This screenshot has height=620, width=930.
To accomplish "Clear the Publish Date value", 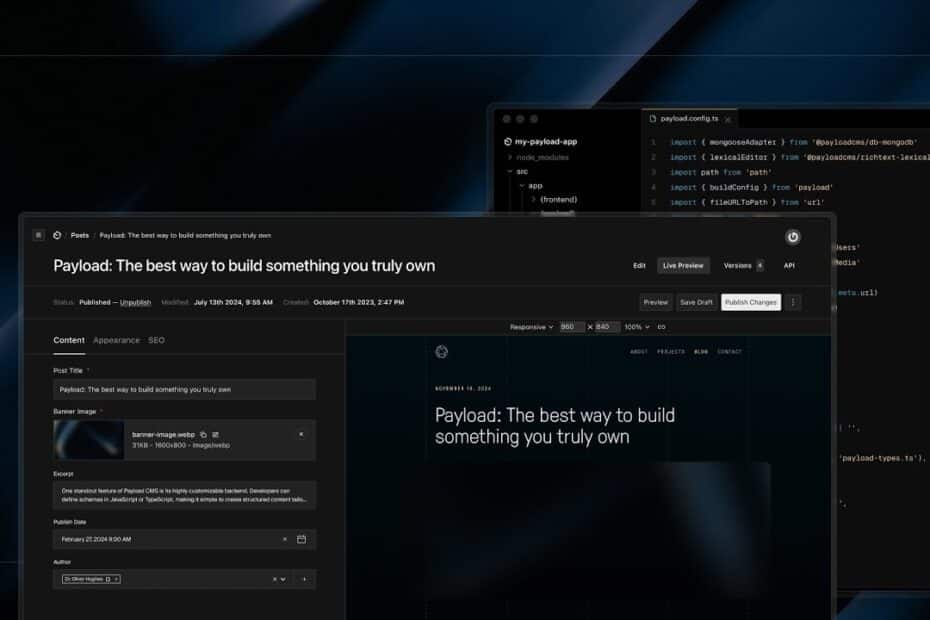I will pyautogui.click(x=285, y=539).
